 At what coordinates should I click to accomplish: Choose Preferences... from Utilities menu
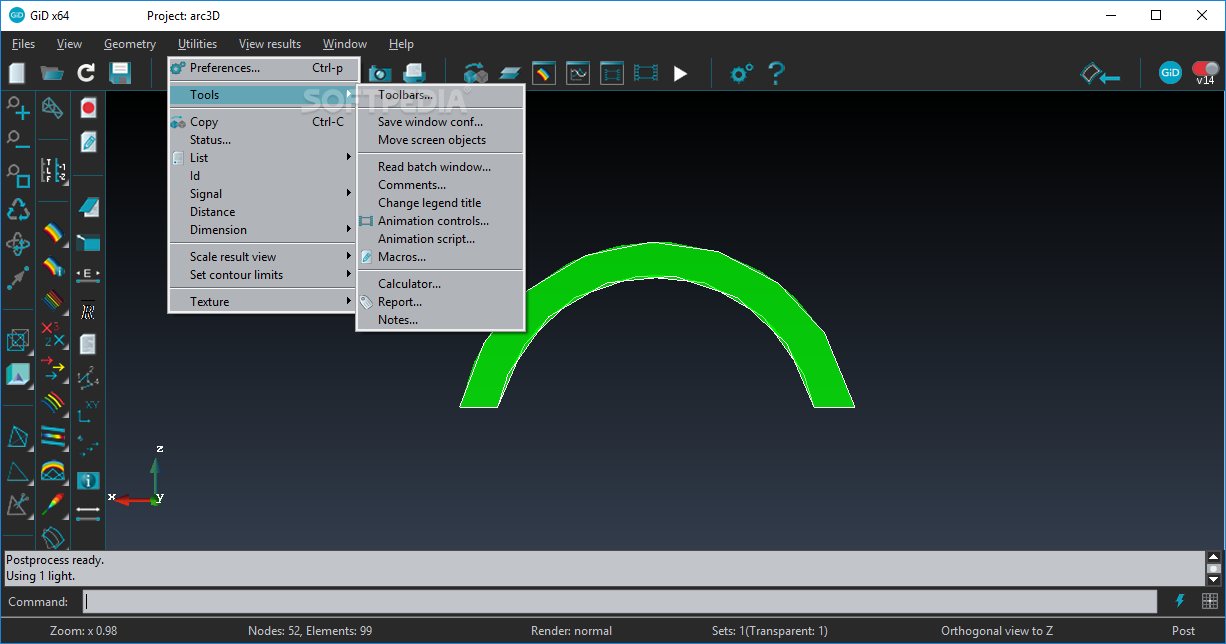pyautogui.click(x=263, y=68)
